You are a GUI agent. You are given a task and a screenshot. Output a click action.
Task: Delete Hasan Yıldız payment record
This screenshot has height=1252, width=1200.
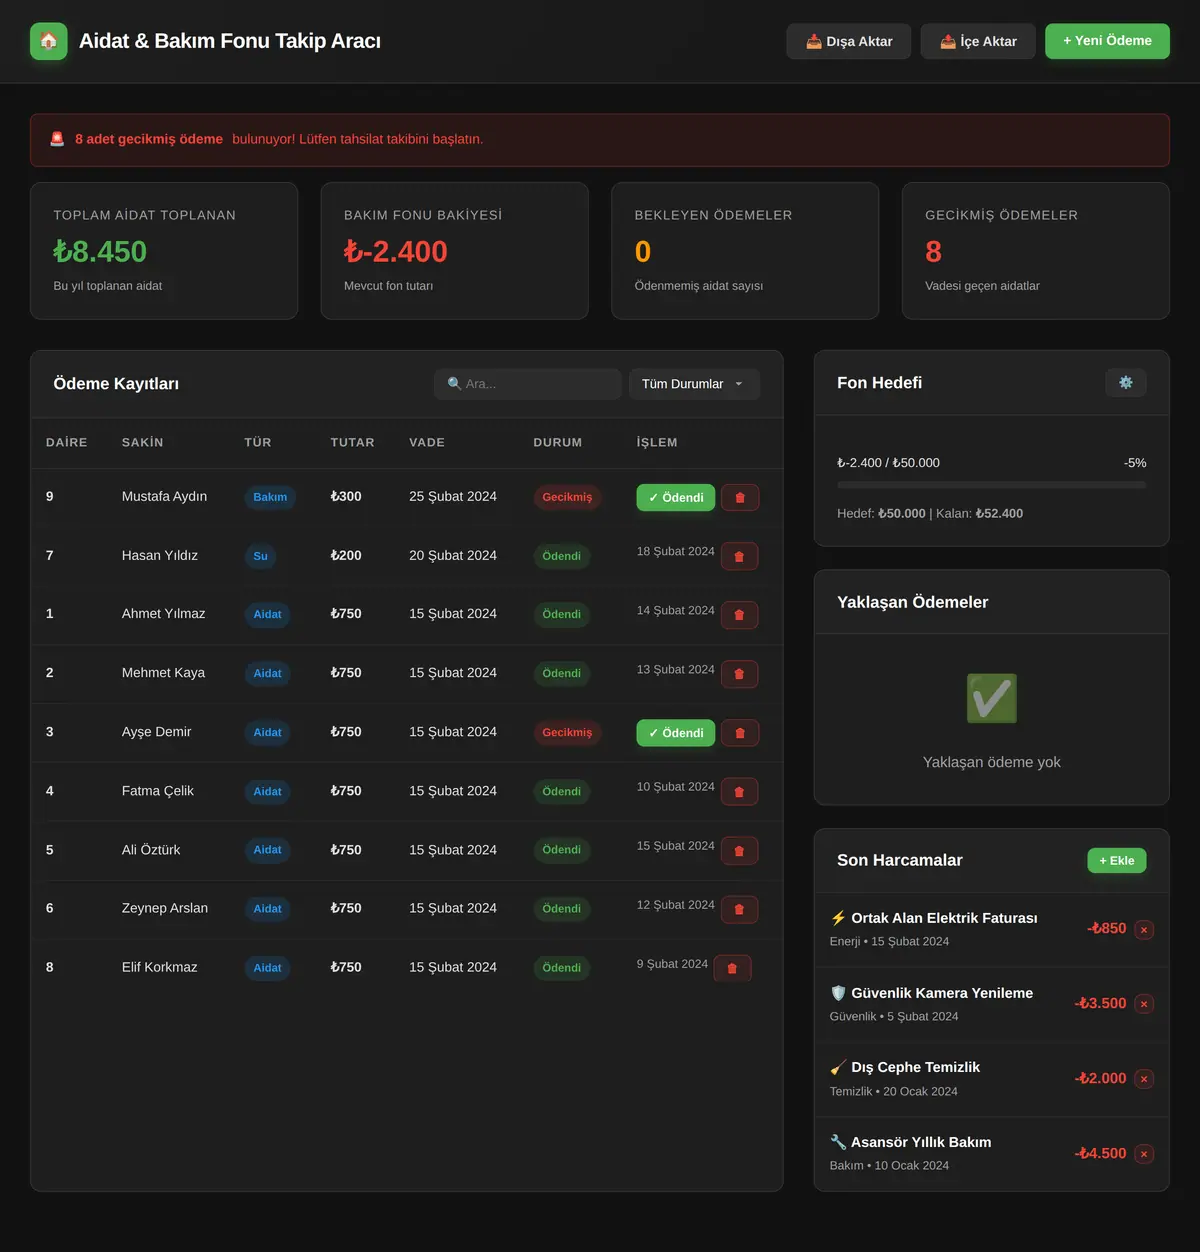(x=739, y=556)
